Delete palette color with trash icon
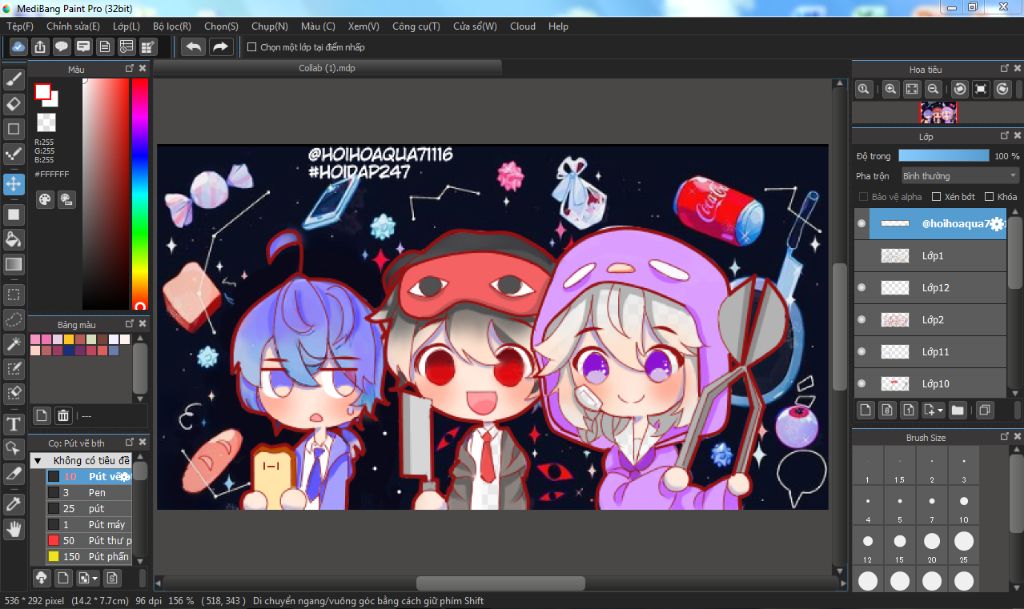This screenshot has height=609, width=1024. pyautogui.click(x=63, y=415)
